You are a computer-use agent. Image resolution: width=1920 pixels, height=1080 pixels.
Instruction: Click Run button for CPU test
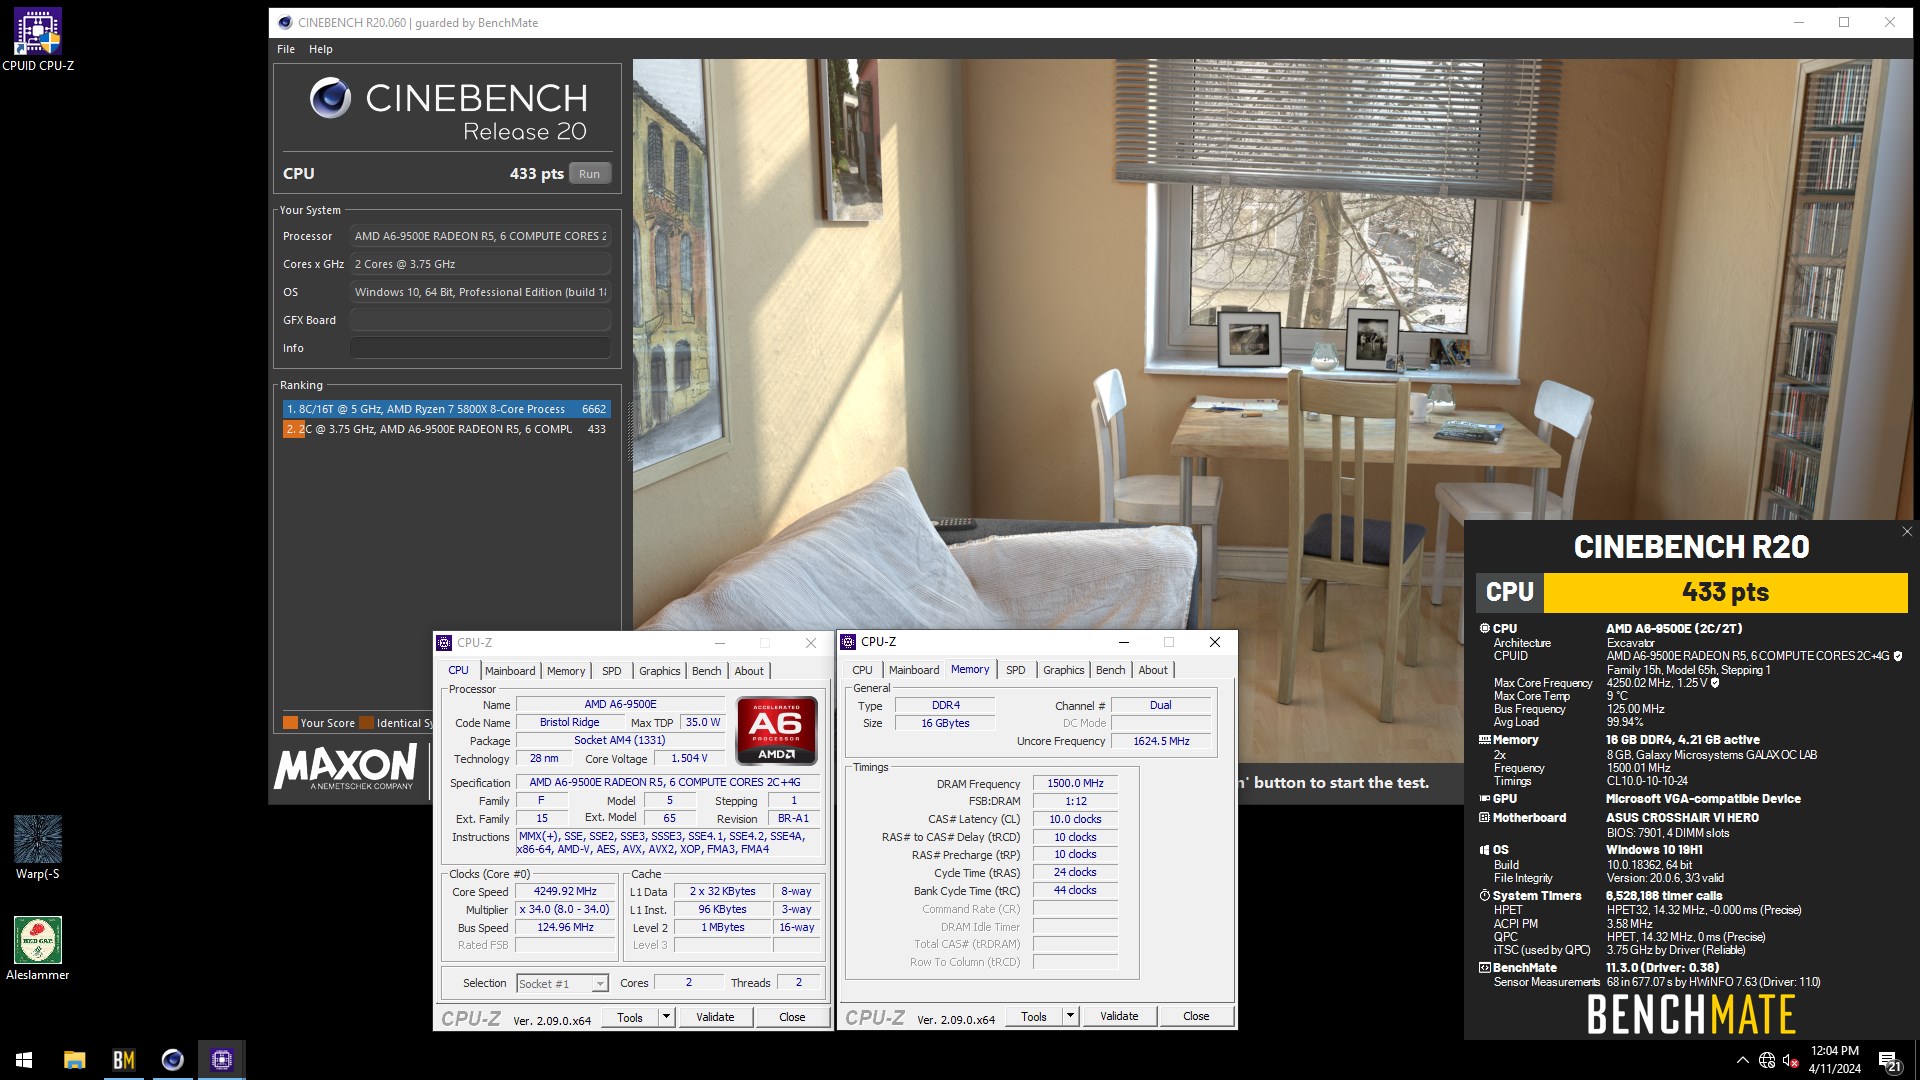pyautogui.click(x=590, y=174)
